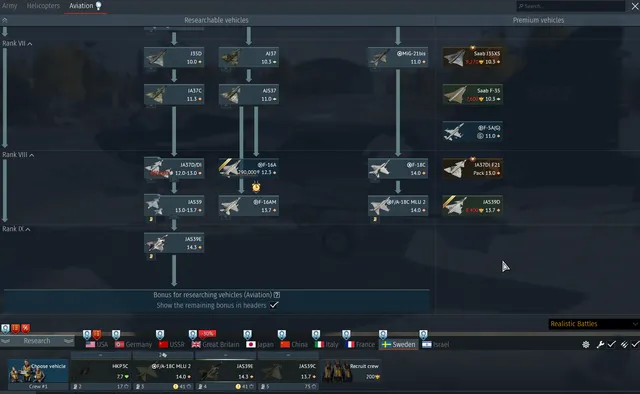This screenshot has height=394, width=640.
Task: Click the red percent discount badge above Research
Action: coord(26,329)
